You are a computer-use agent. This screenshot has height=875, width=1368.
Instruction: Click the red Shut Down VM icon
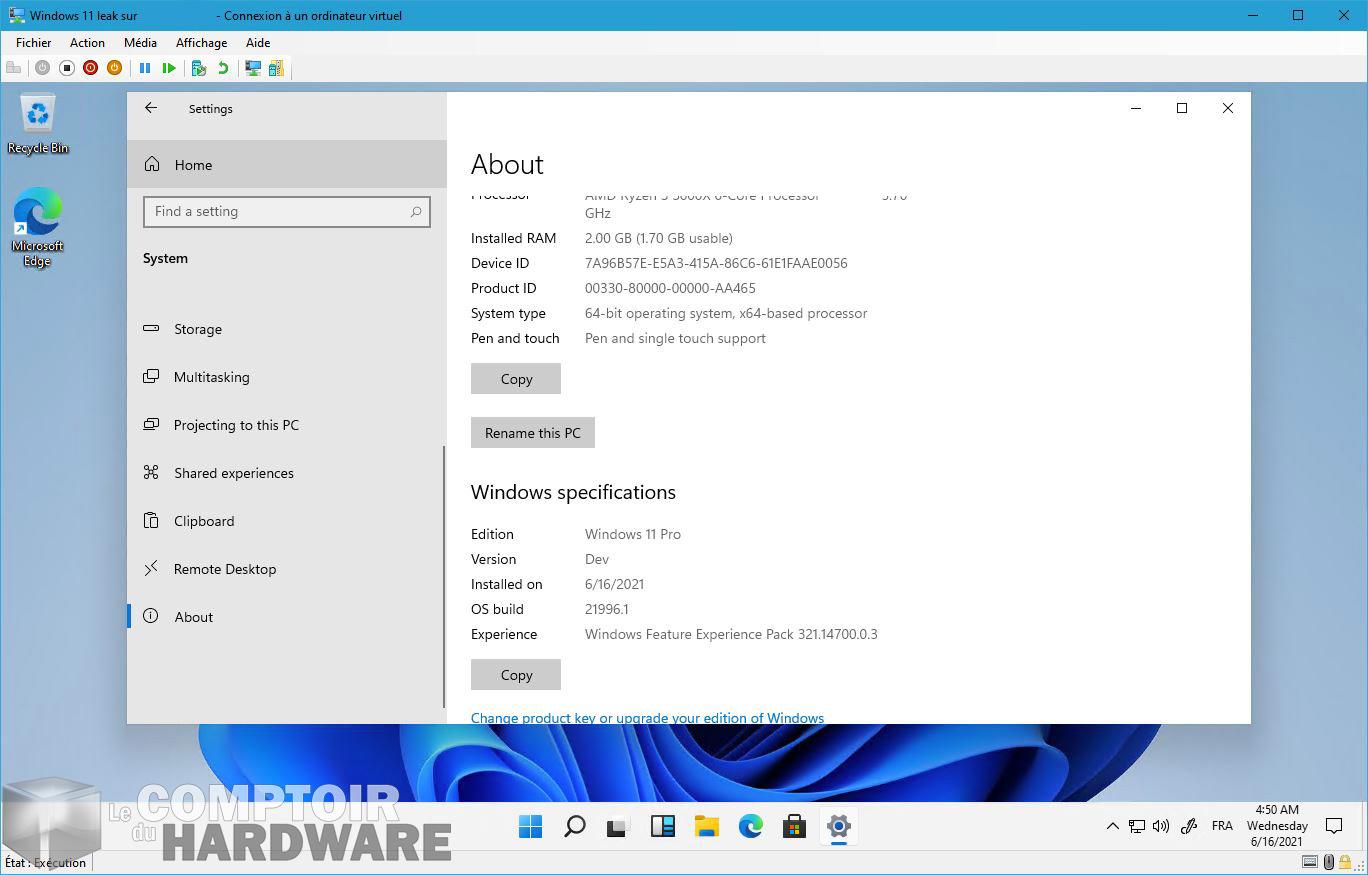(x=90, y=68)
